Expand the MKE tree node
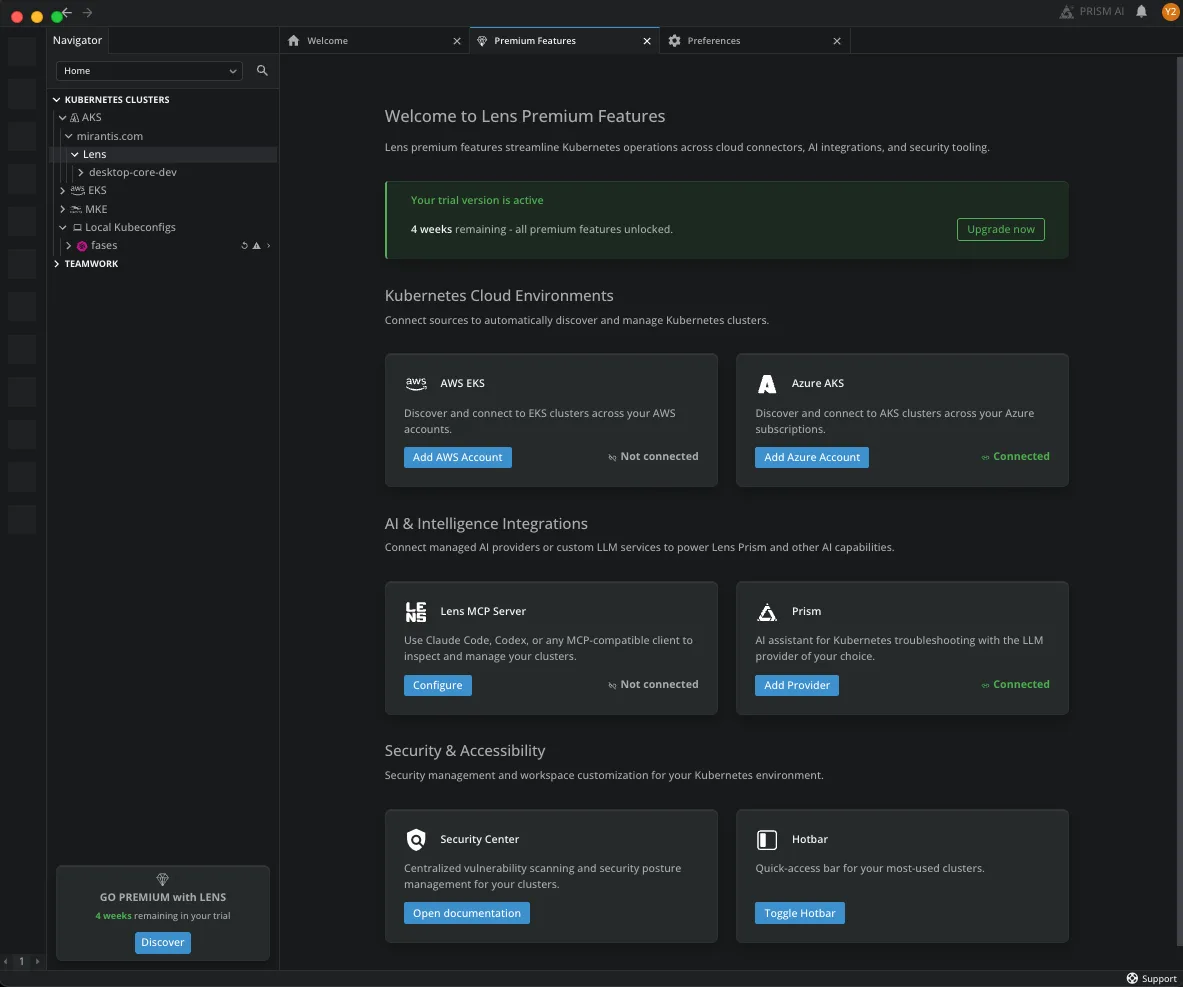The height and width of the screenshot is (987, 1183). point(63,209)
